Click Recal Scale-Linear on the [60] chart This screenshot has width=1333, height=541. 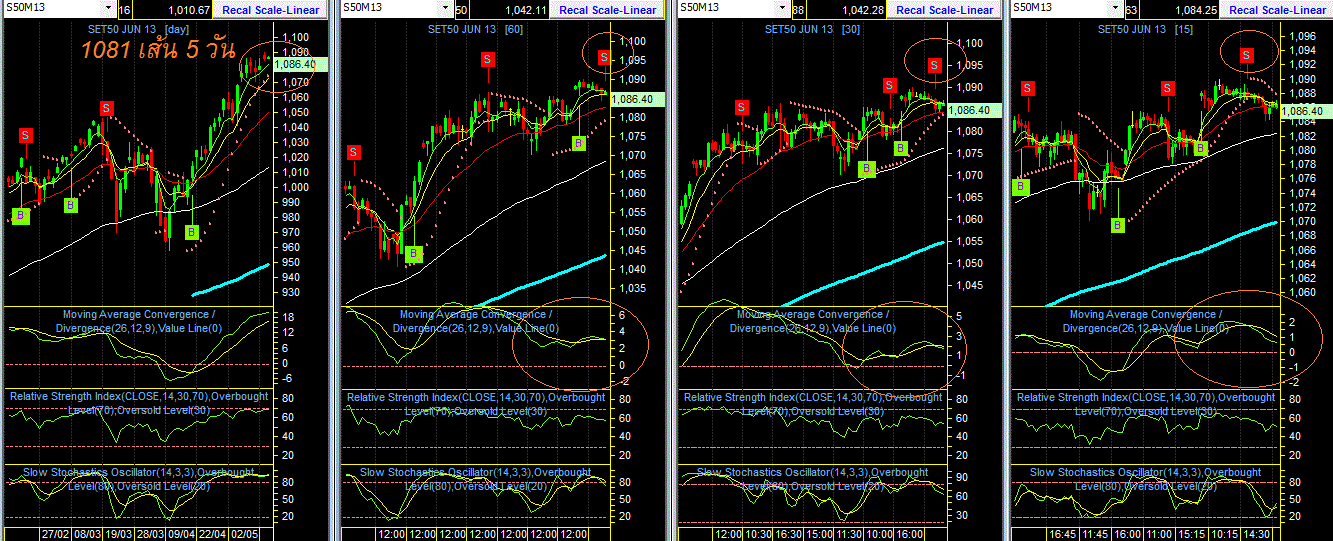[608, 10]
